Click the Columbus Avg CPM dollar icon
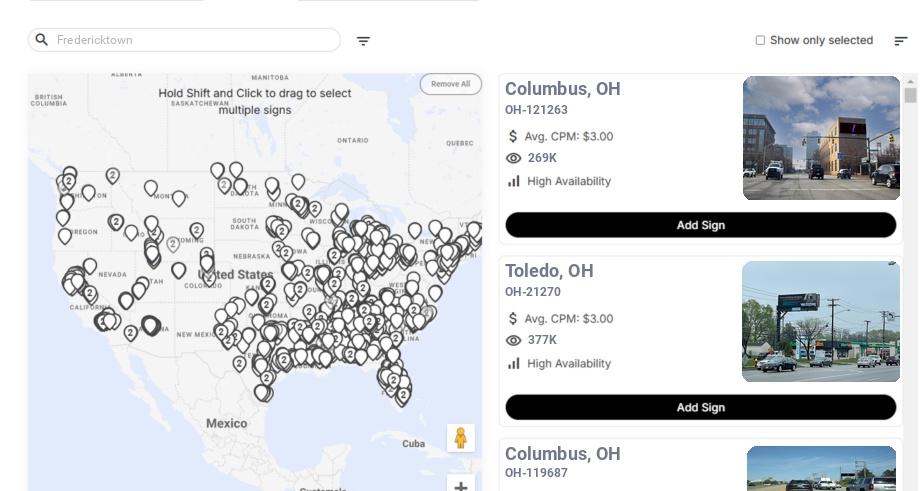920x491 pixels. [513, 136]
